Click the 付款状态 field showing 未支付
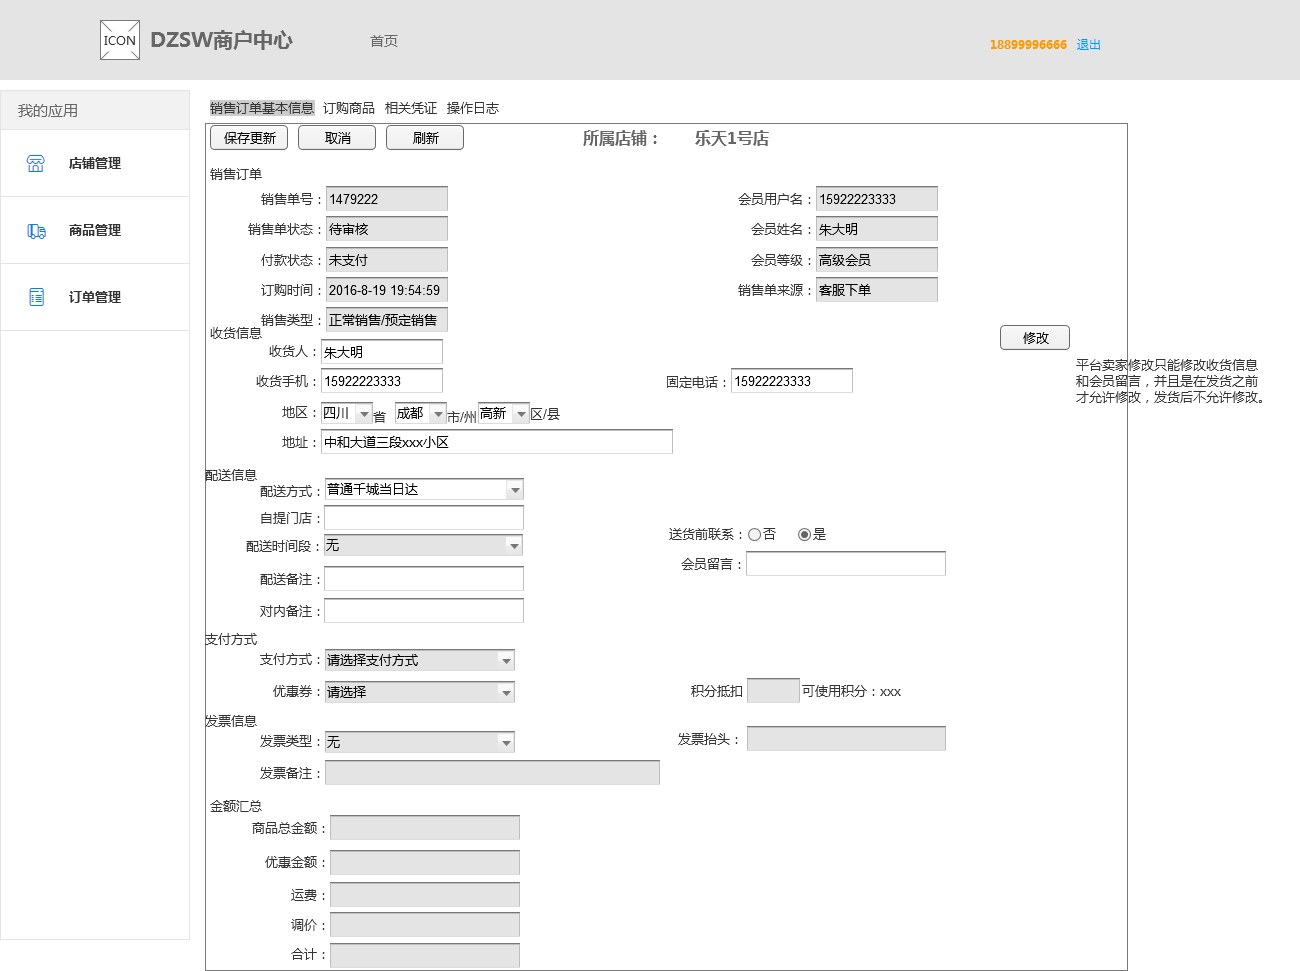The height and width of the screenshot is (971, 1300). pos(387,260)
